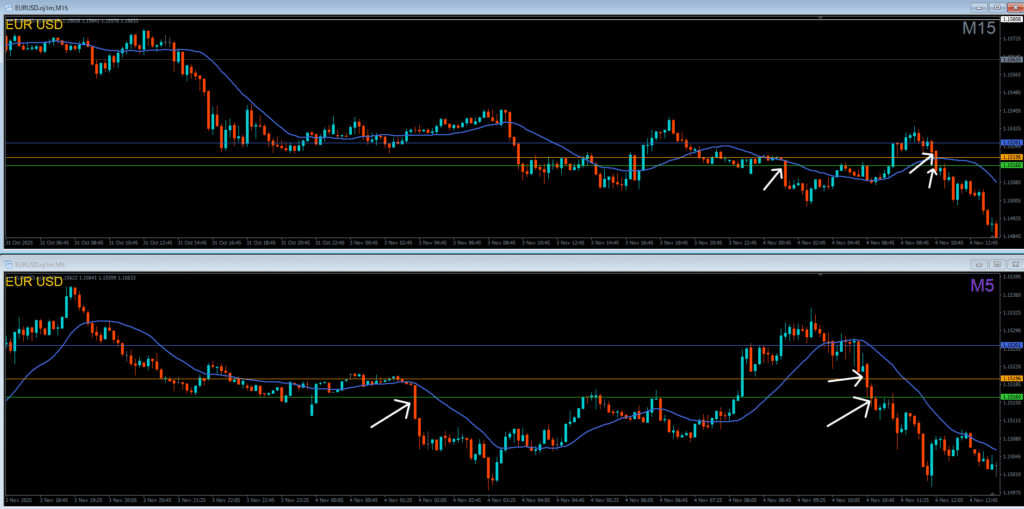Viewport: 1024px width, 509px height.
Task: Minimize the EURUSD M5 chart window
Action: 980,264
